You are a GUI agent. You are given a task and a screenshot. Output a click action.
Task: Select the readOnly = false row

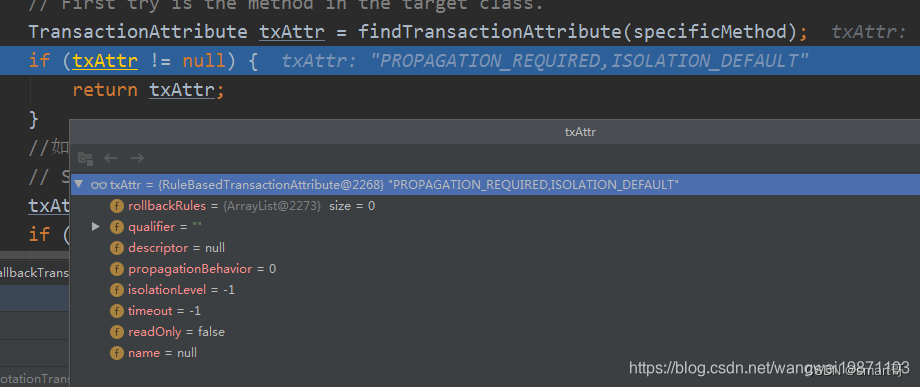(x=495, y=332)
